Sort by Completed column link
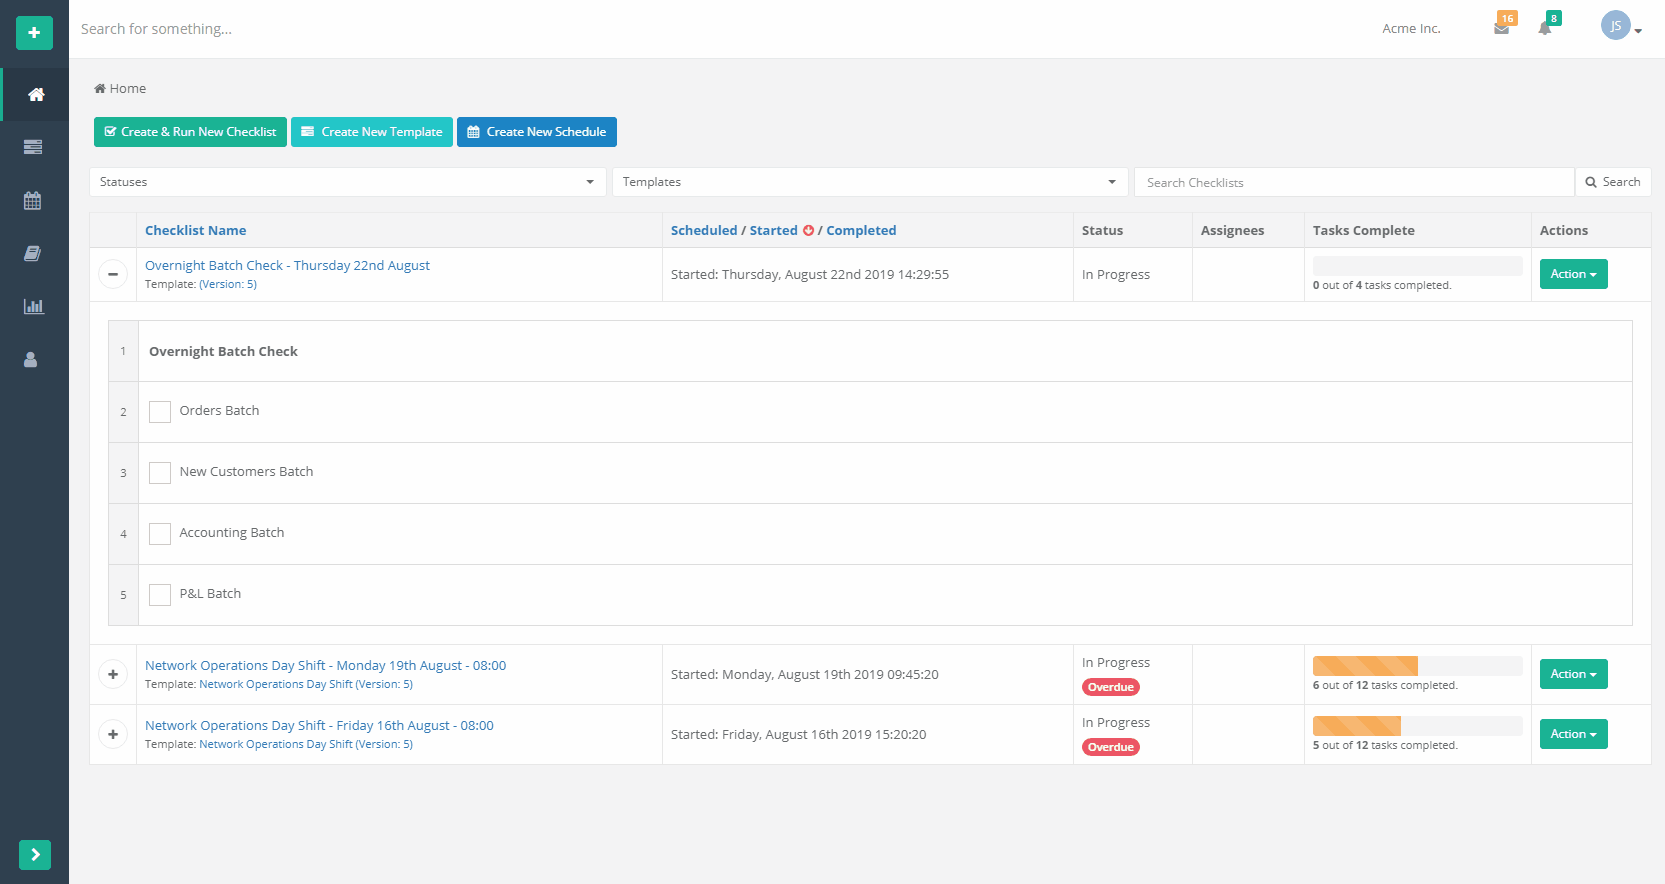The image size is (1665, 884). point(861,231)
